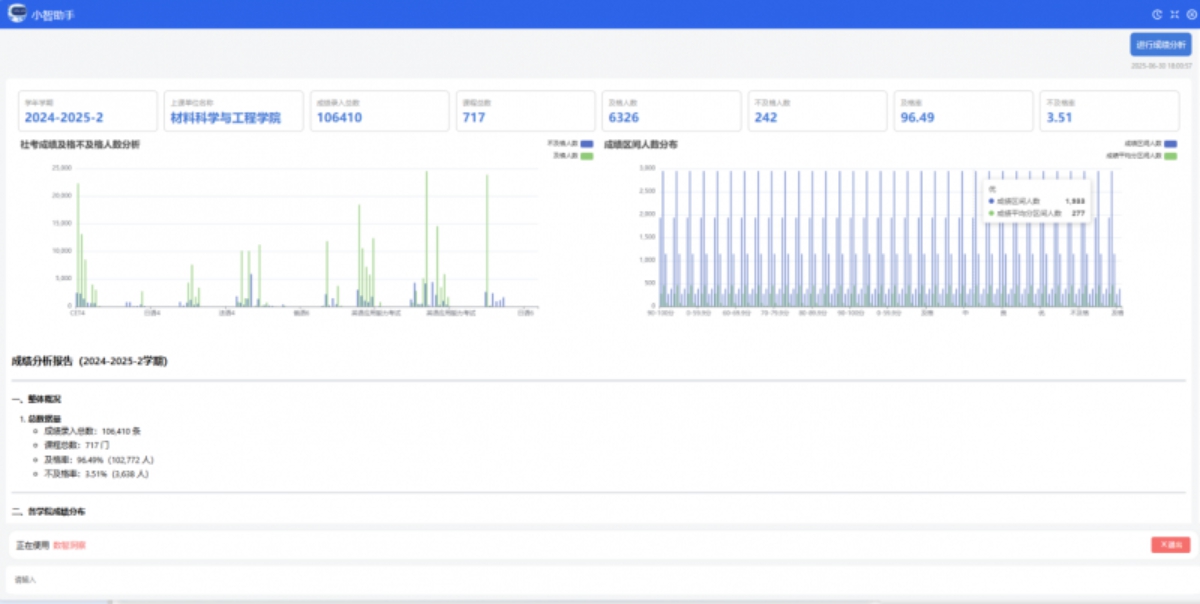Screen dimensions: 1200x604
Task: Click the fullscreen expand icon in header
Action: pyautogui.click(x=1174, y=15)
